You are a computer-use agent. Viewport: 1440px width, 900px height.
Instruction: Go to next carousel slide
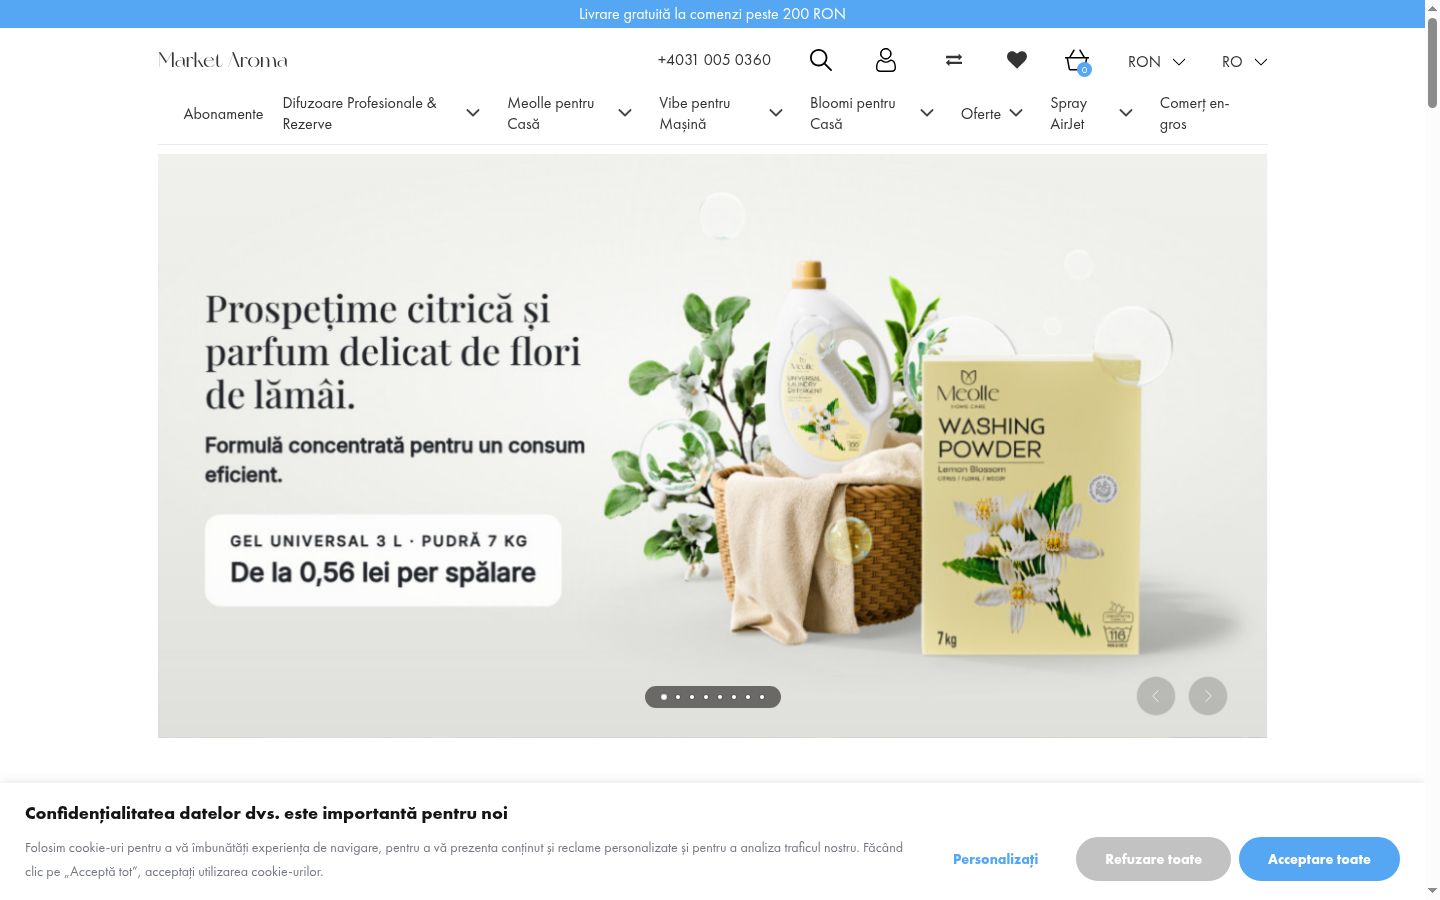click(x=1208, y=696)
